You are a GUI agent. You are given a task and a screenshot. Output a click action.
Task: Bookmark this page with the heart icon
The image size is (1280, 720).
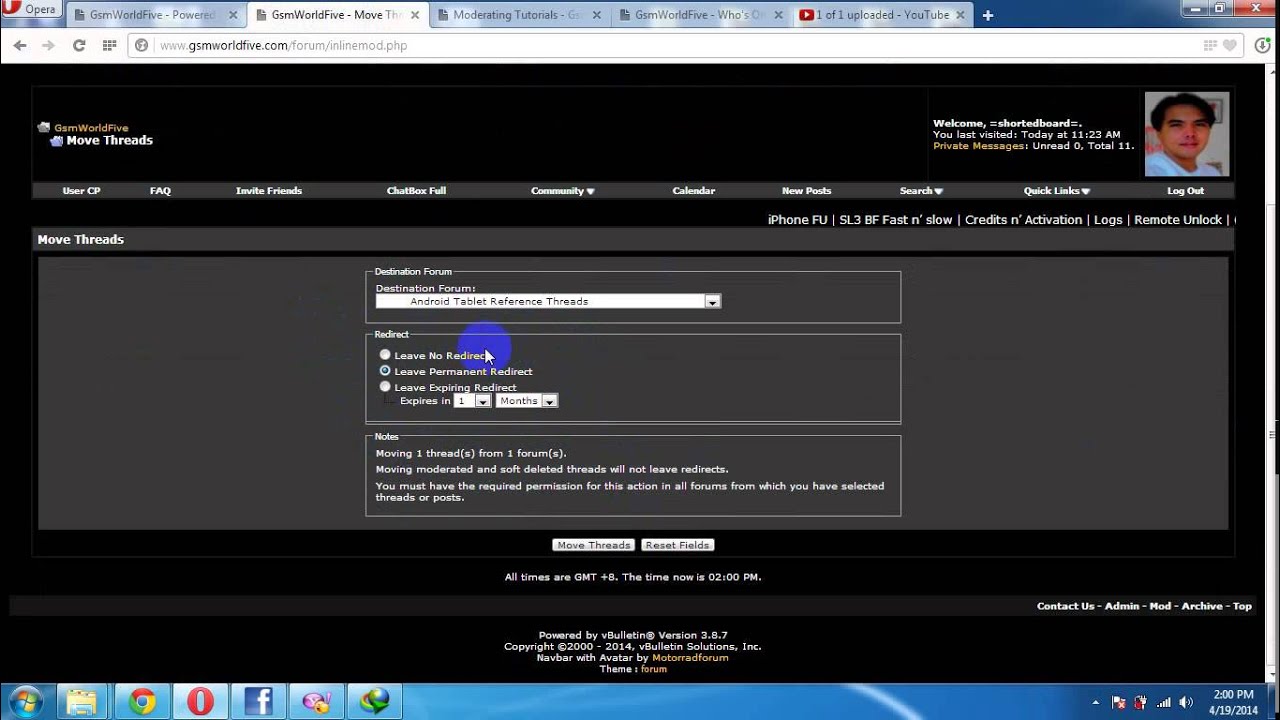tap(1232, 45)
